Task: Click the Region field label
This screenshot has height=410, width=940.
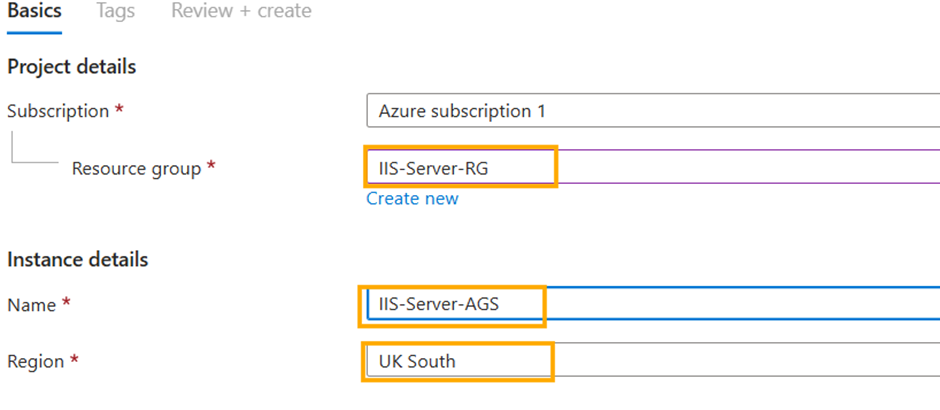Action: point(35,361)
